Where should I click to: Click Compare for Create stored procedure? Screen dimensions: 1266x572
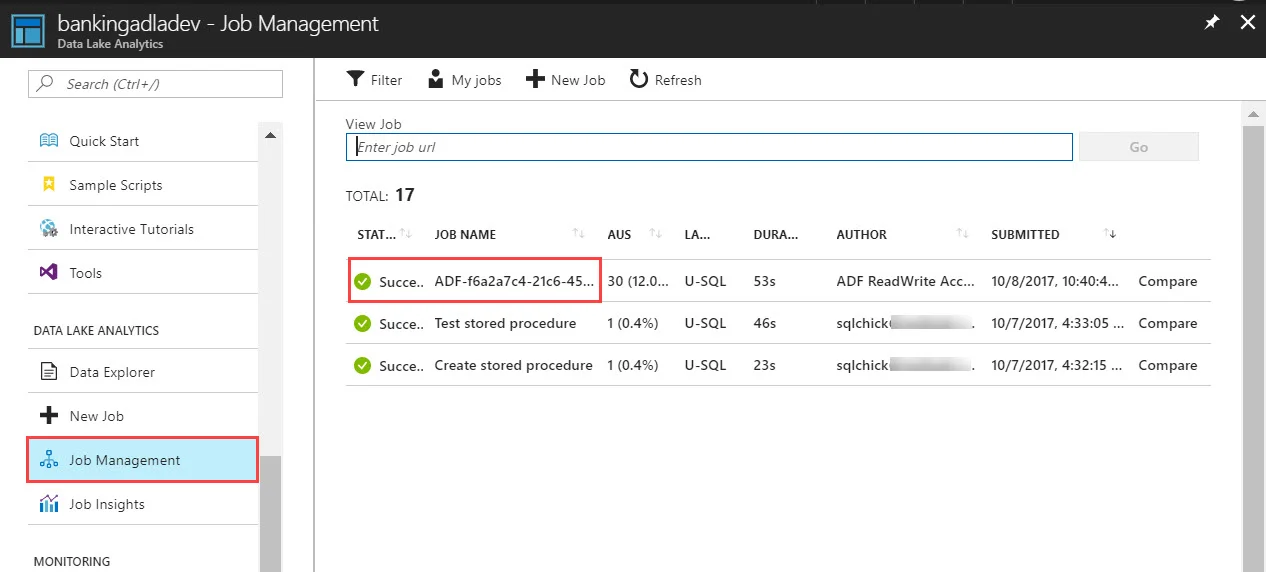[1167, 366]
